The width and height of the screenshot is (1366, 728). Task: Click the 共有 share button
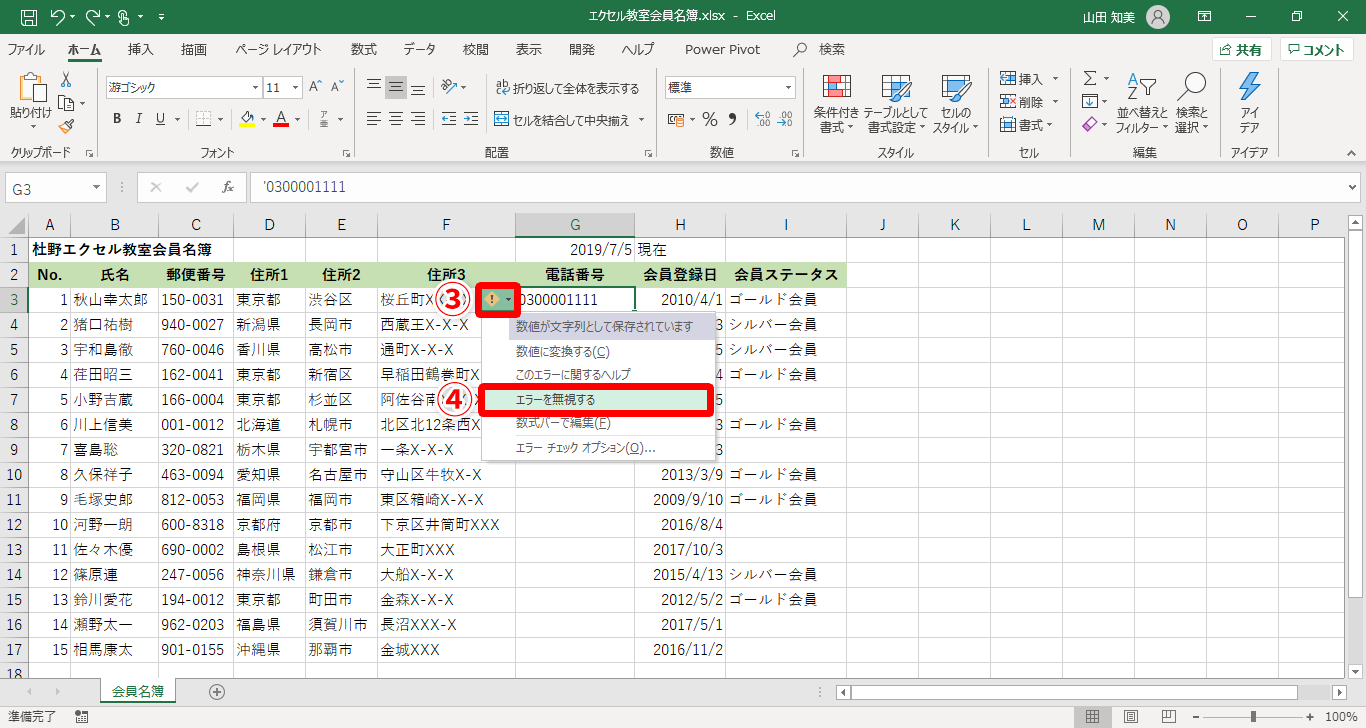click(1241, 50)
